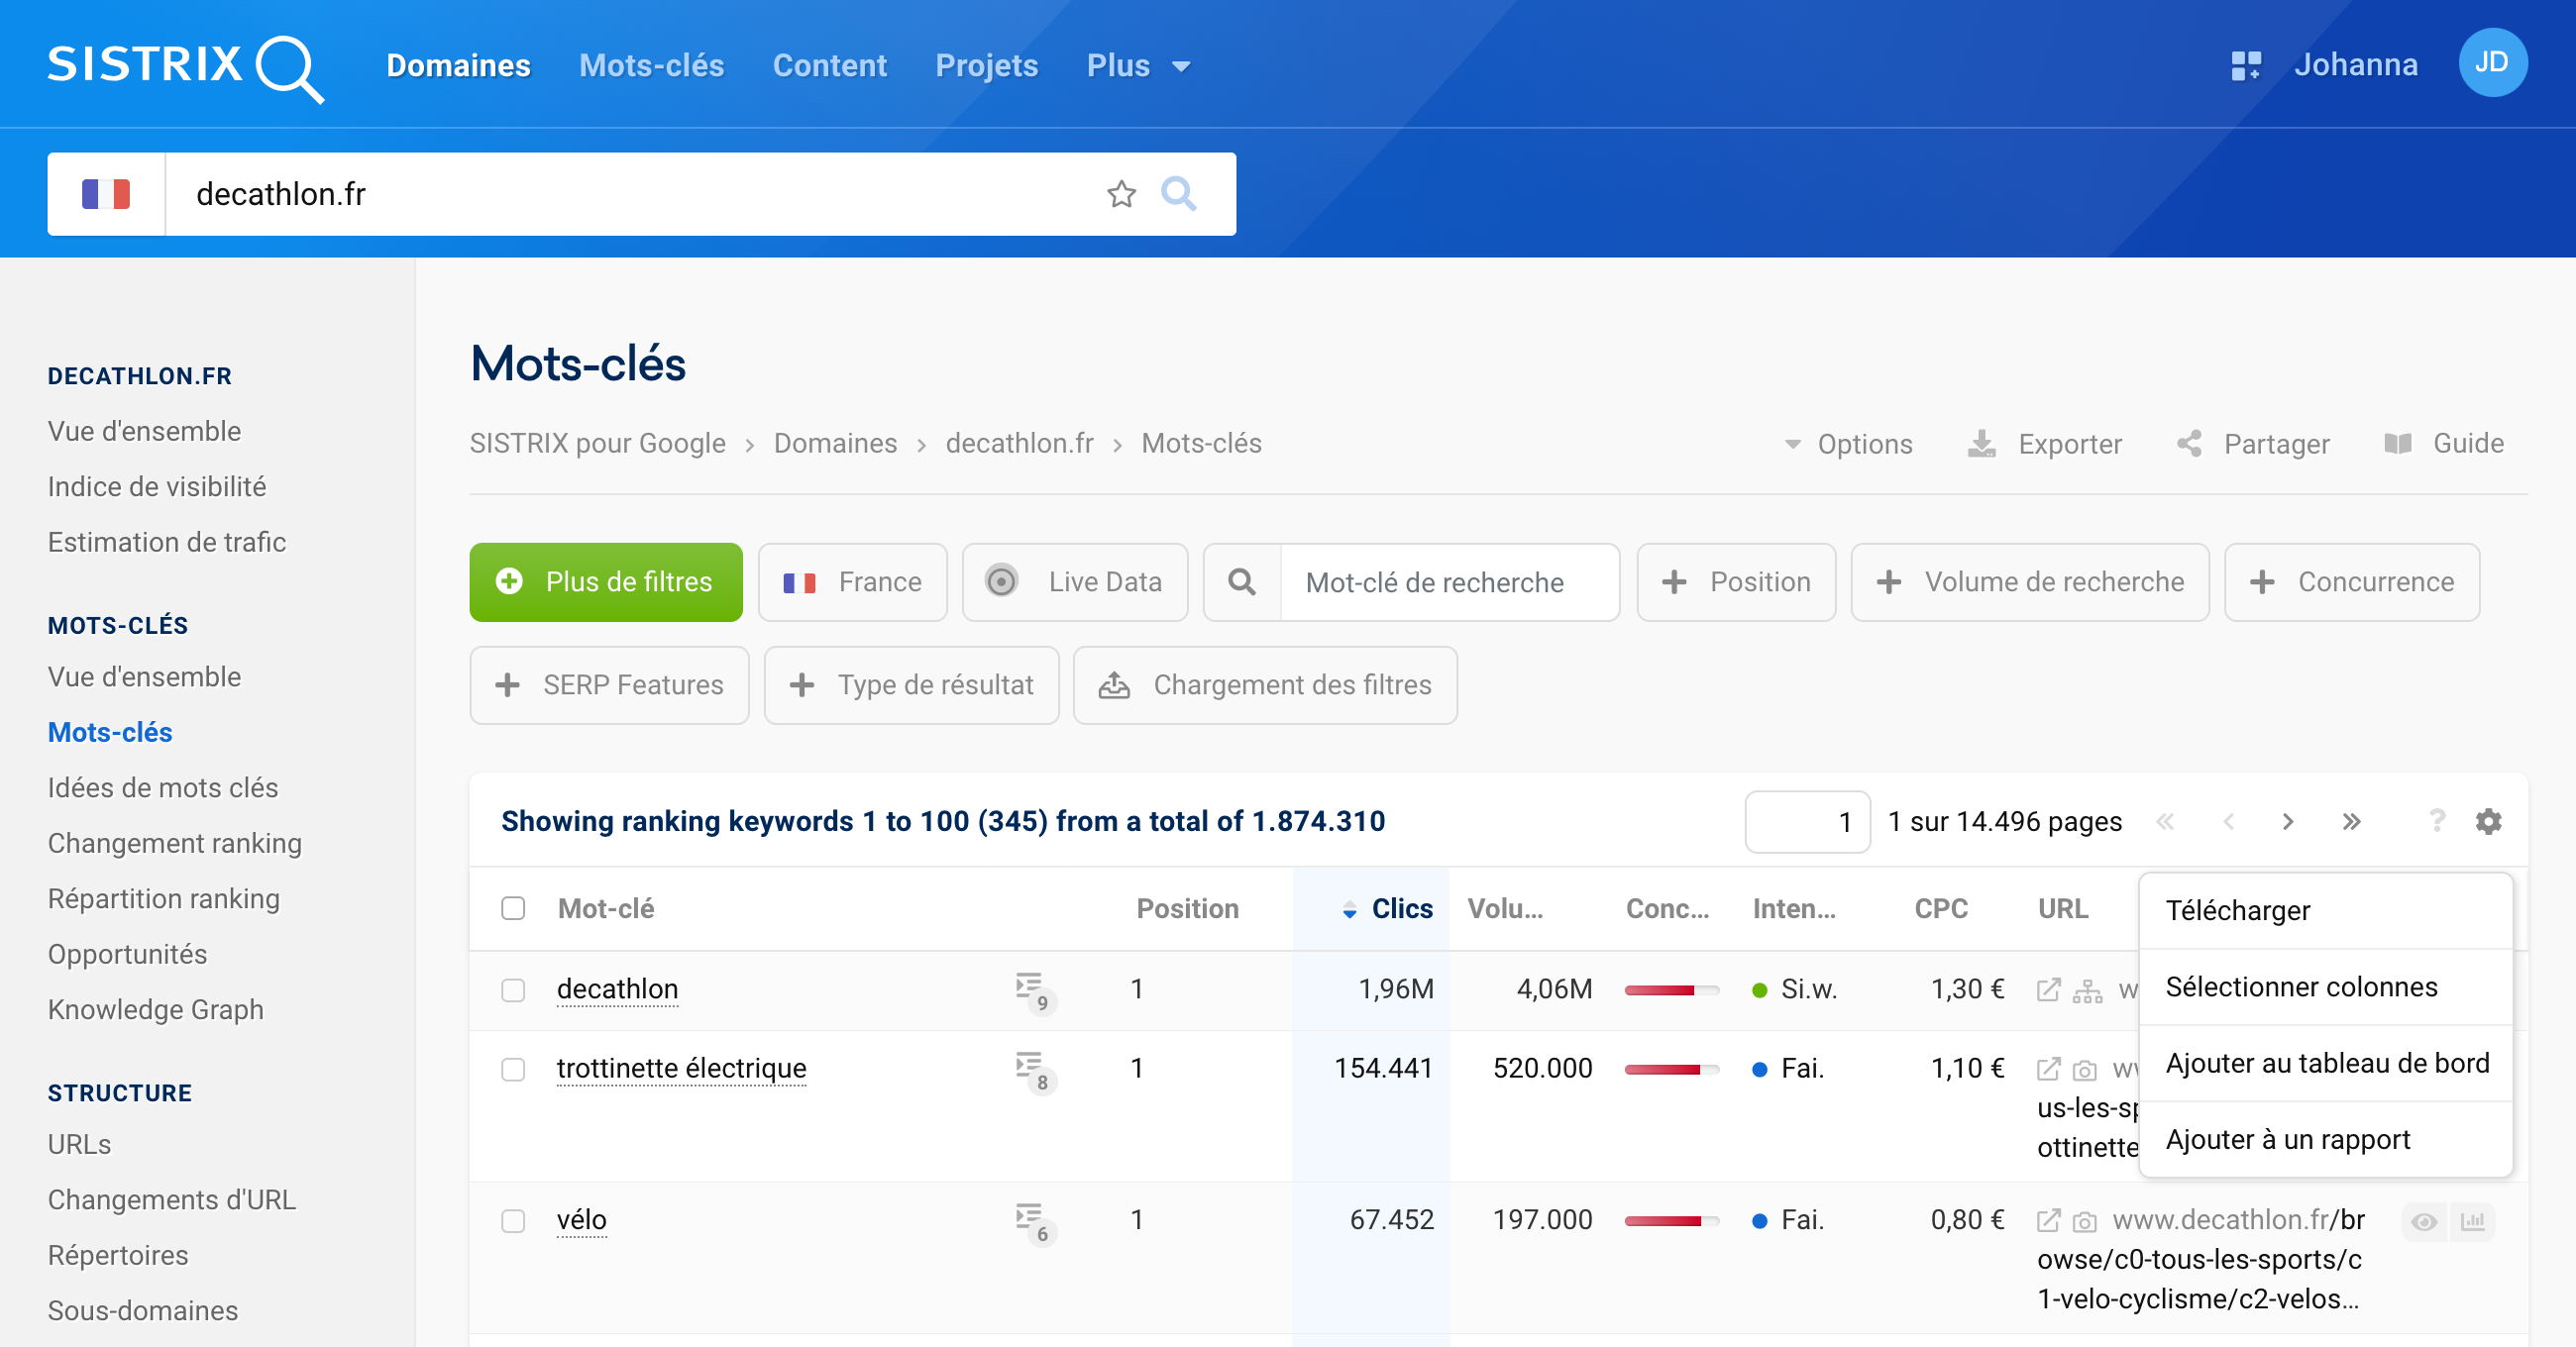The image size is (2576, 1347).
Task: Check the trottinette électrique checkbox
Action: pyautogui.click(x=513, y=1070)
